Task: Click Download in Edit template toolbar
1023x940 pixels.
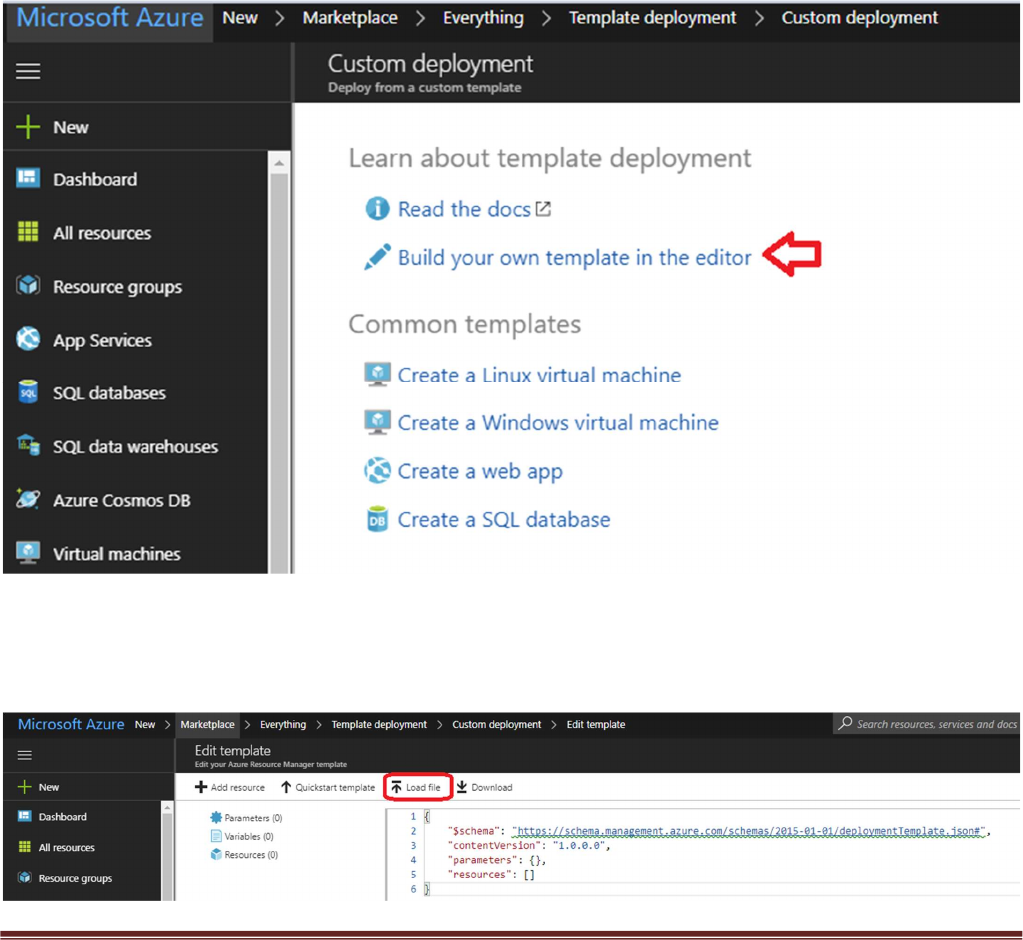Action: (x=484, y=787)
